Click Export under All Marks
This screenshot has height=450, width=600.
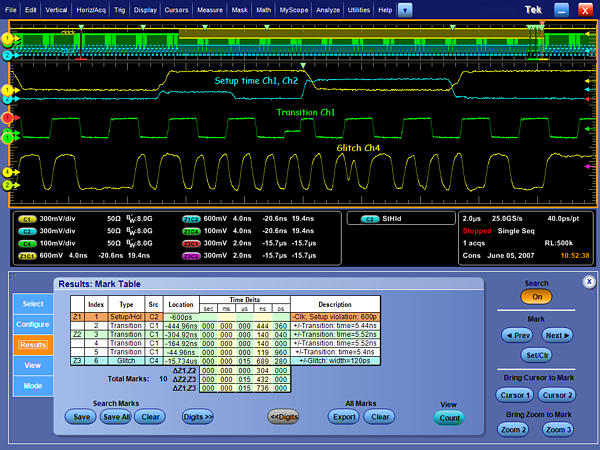click(343, 418)
